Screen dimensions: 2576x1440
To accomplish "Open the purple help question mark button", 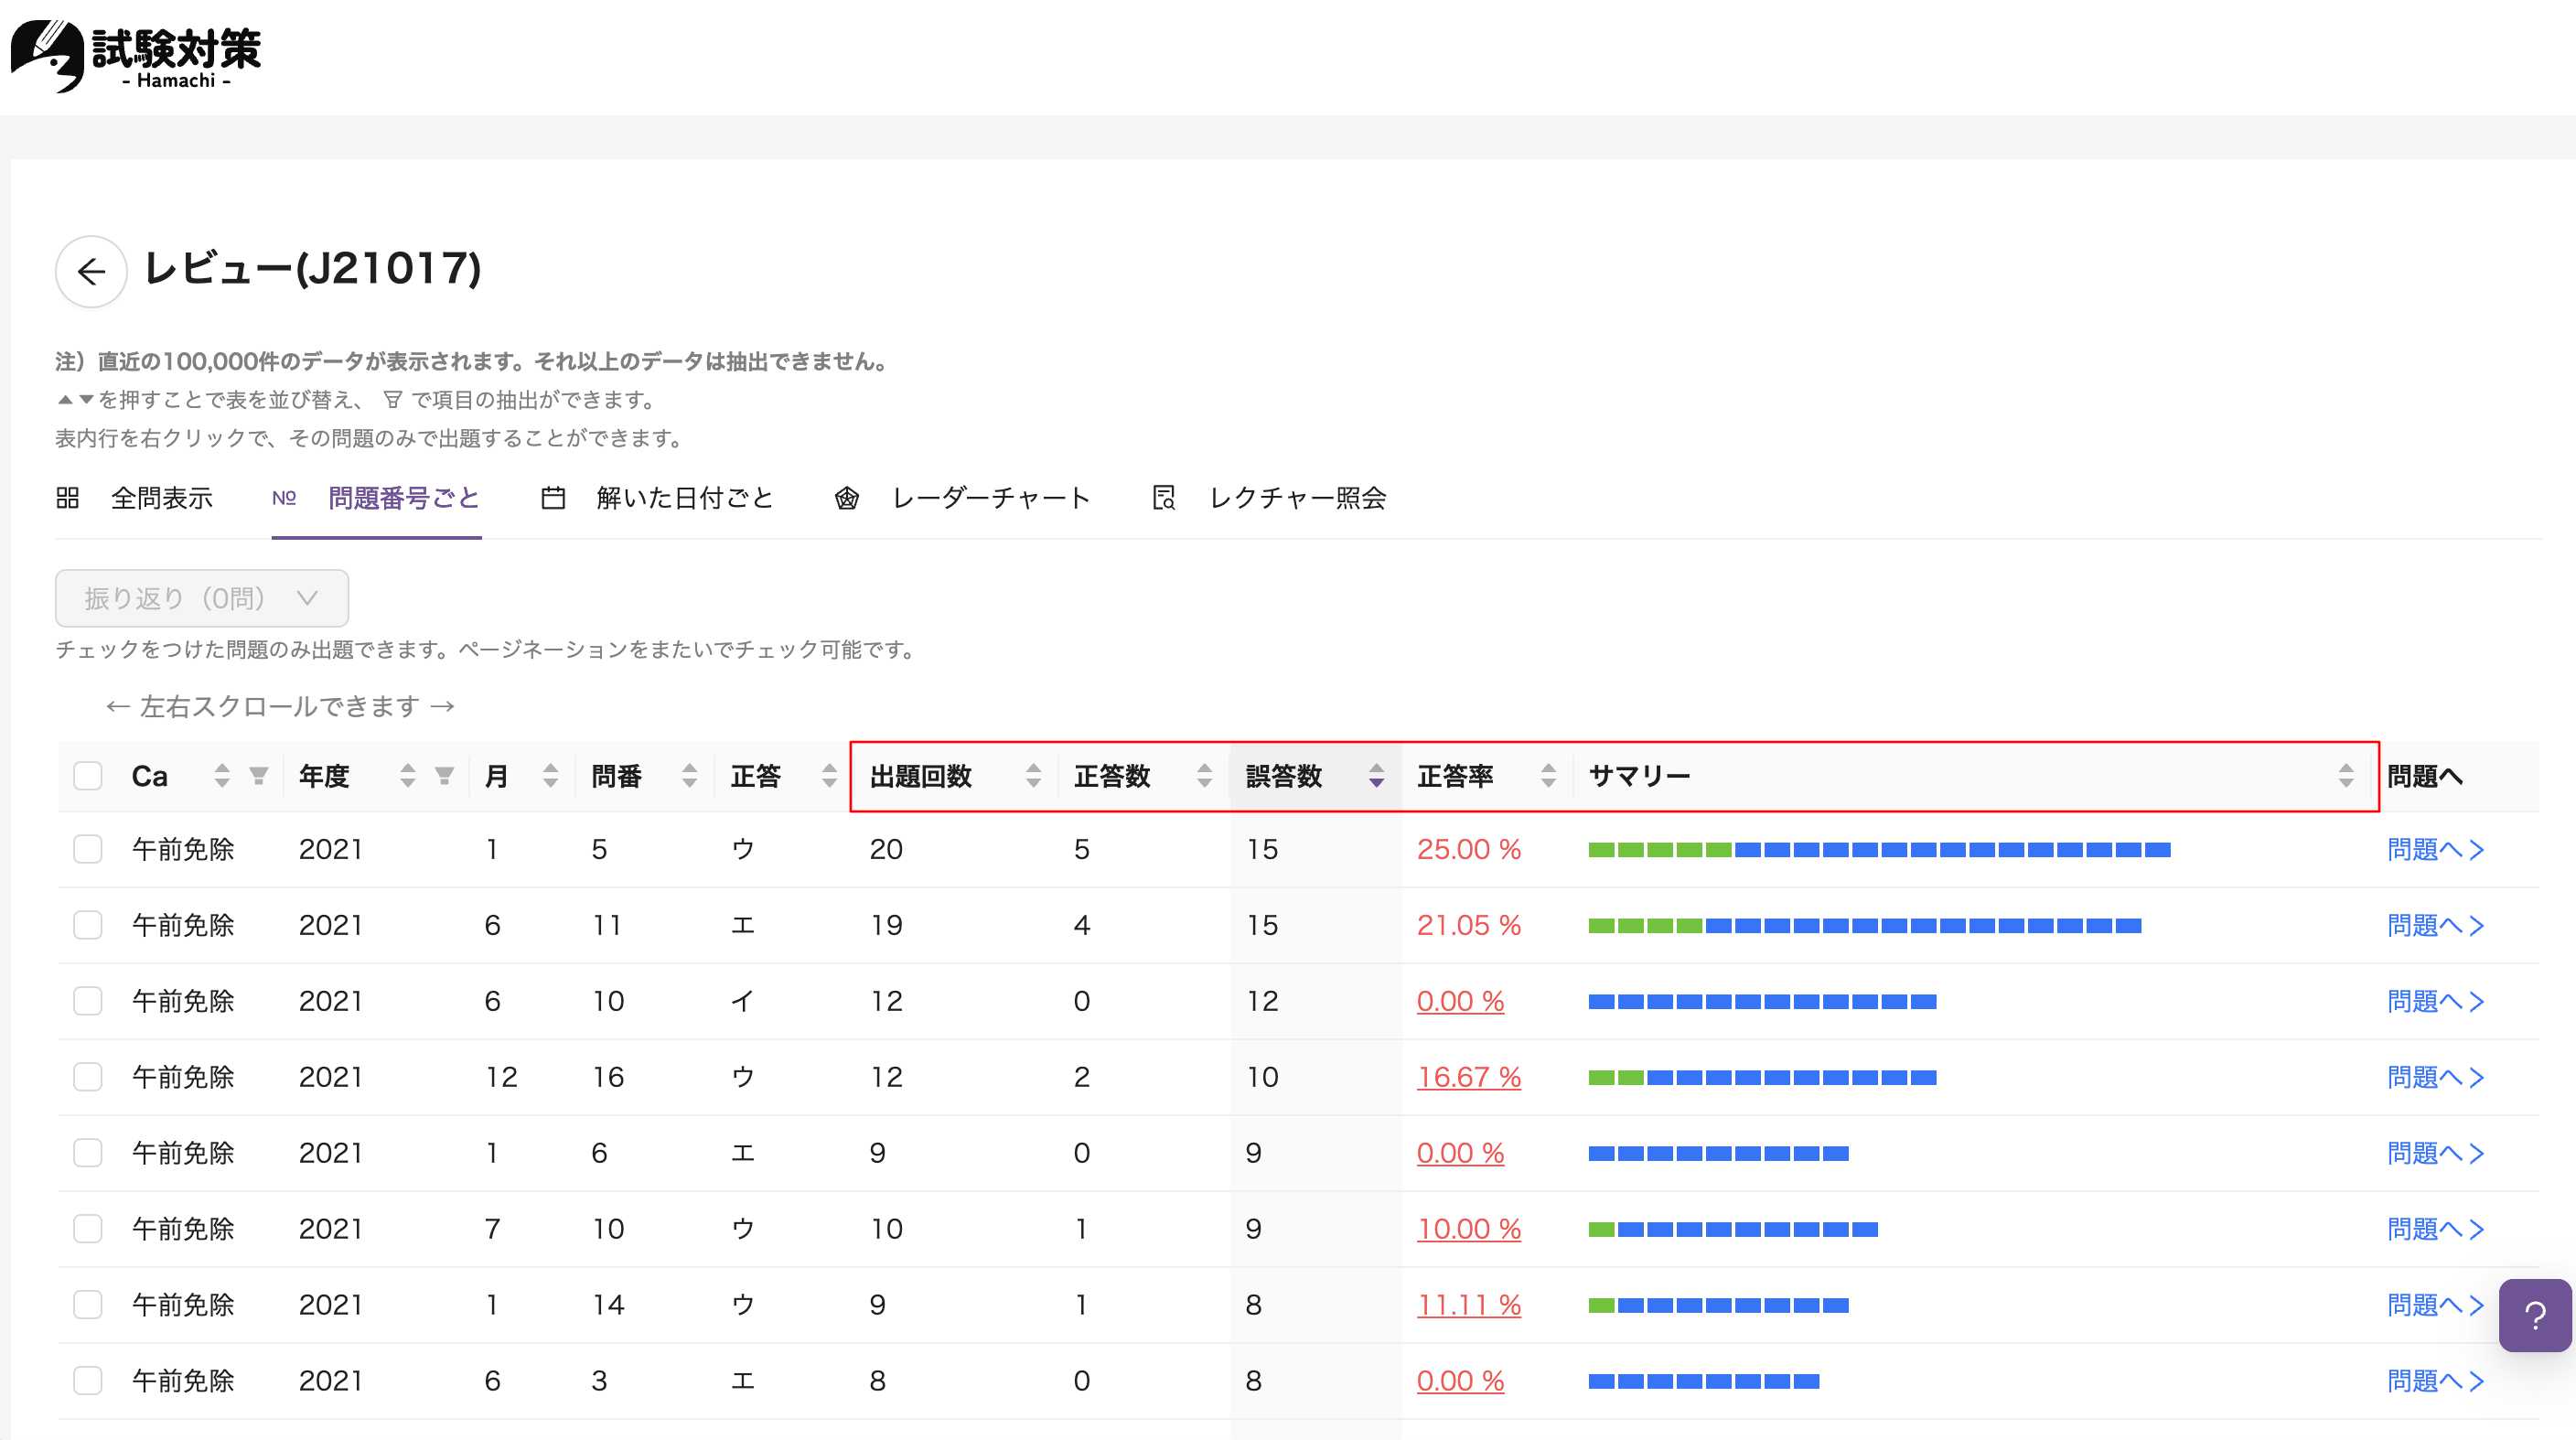I will click(2534, 1315).
